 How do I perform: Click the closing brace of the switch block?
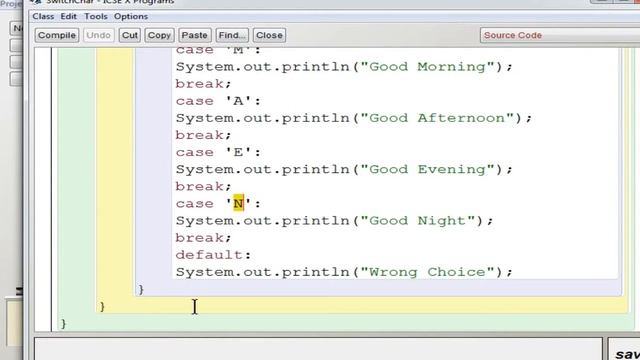point(141,289)
